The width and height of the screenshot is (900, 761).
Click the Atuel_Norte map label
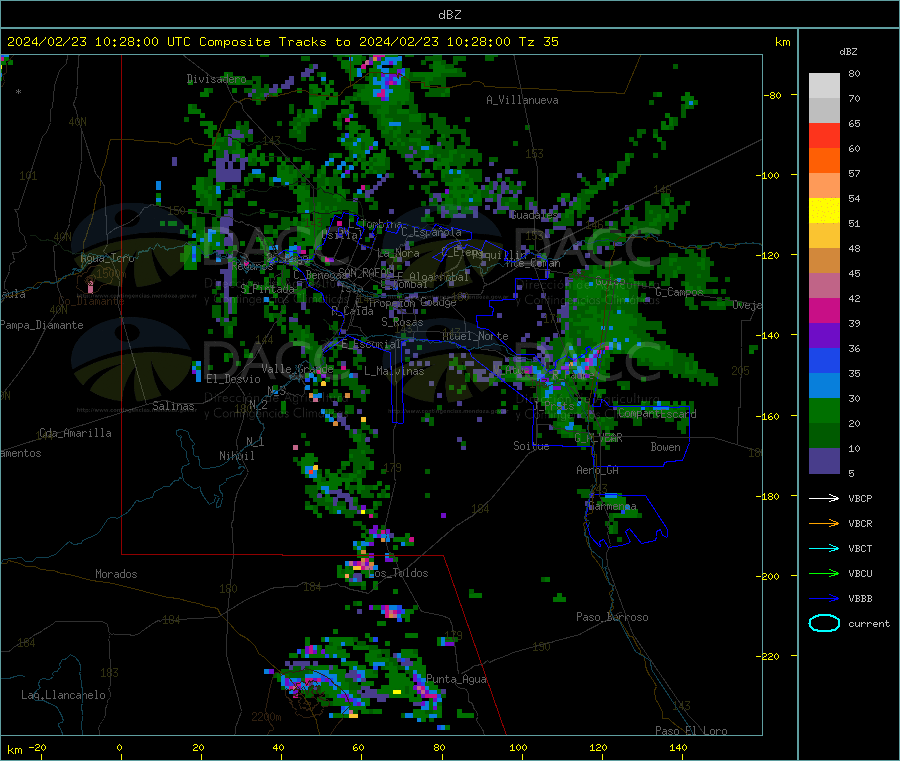click(475, 336)
